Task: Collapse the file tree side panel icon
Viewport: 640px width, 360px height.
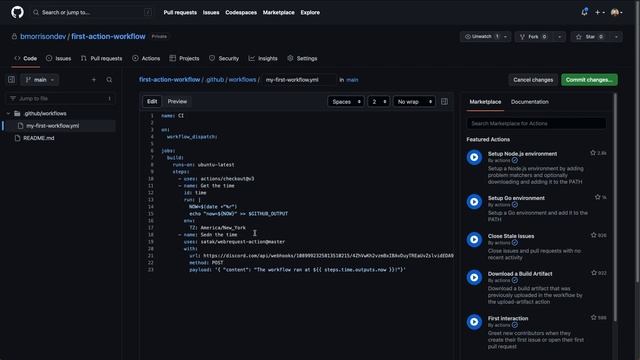Action: (11, 80)
